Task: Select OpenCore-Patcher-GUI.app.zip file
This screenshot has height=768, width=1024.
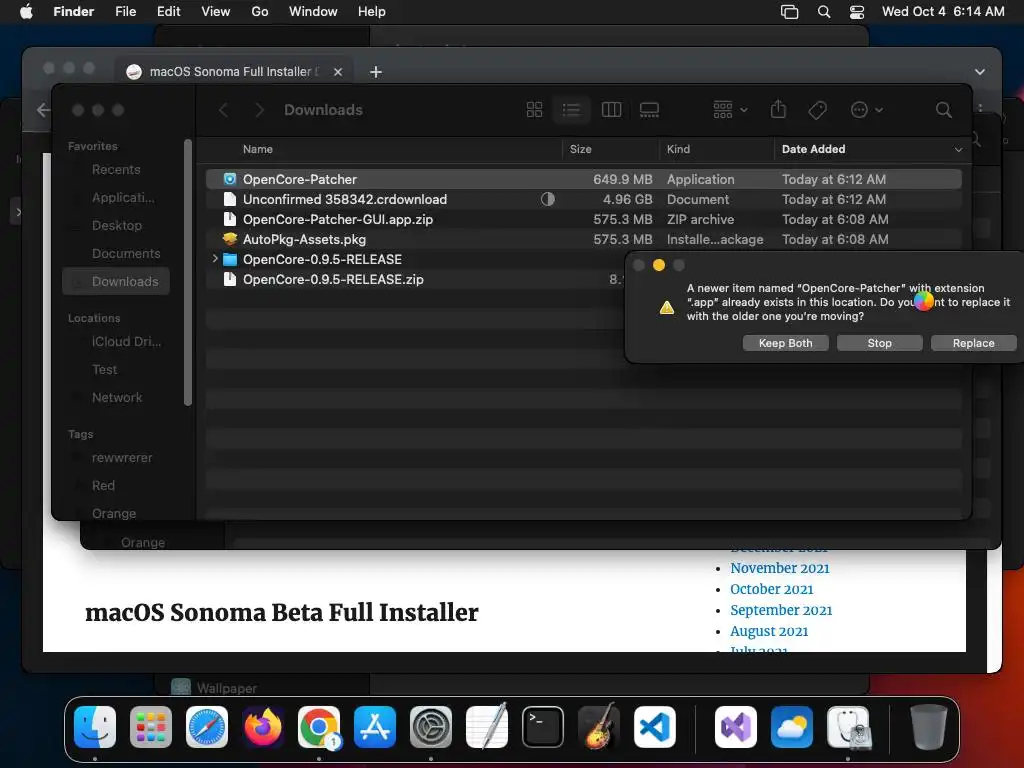Action: point(583,219)
